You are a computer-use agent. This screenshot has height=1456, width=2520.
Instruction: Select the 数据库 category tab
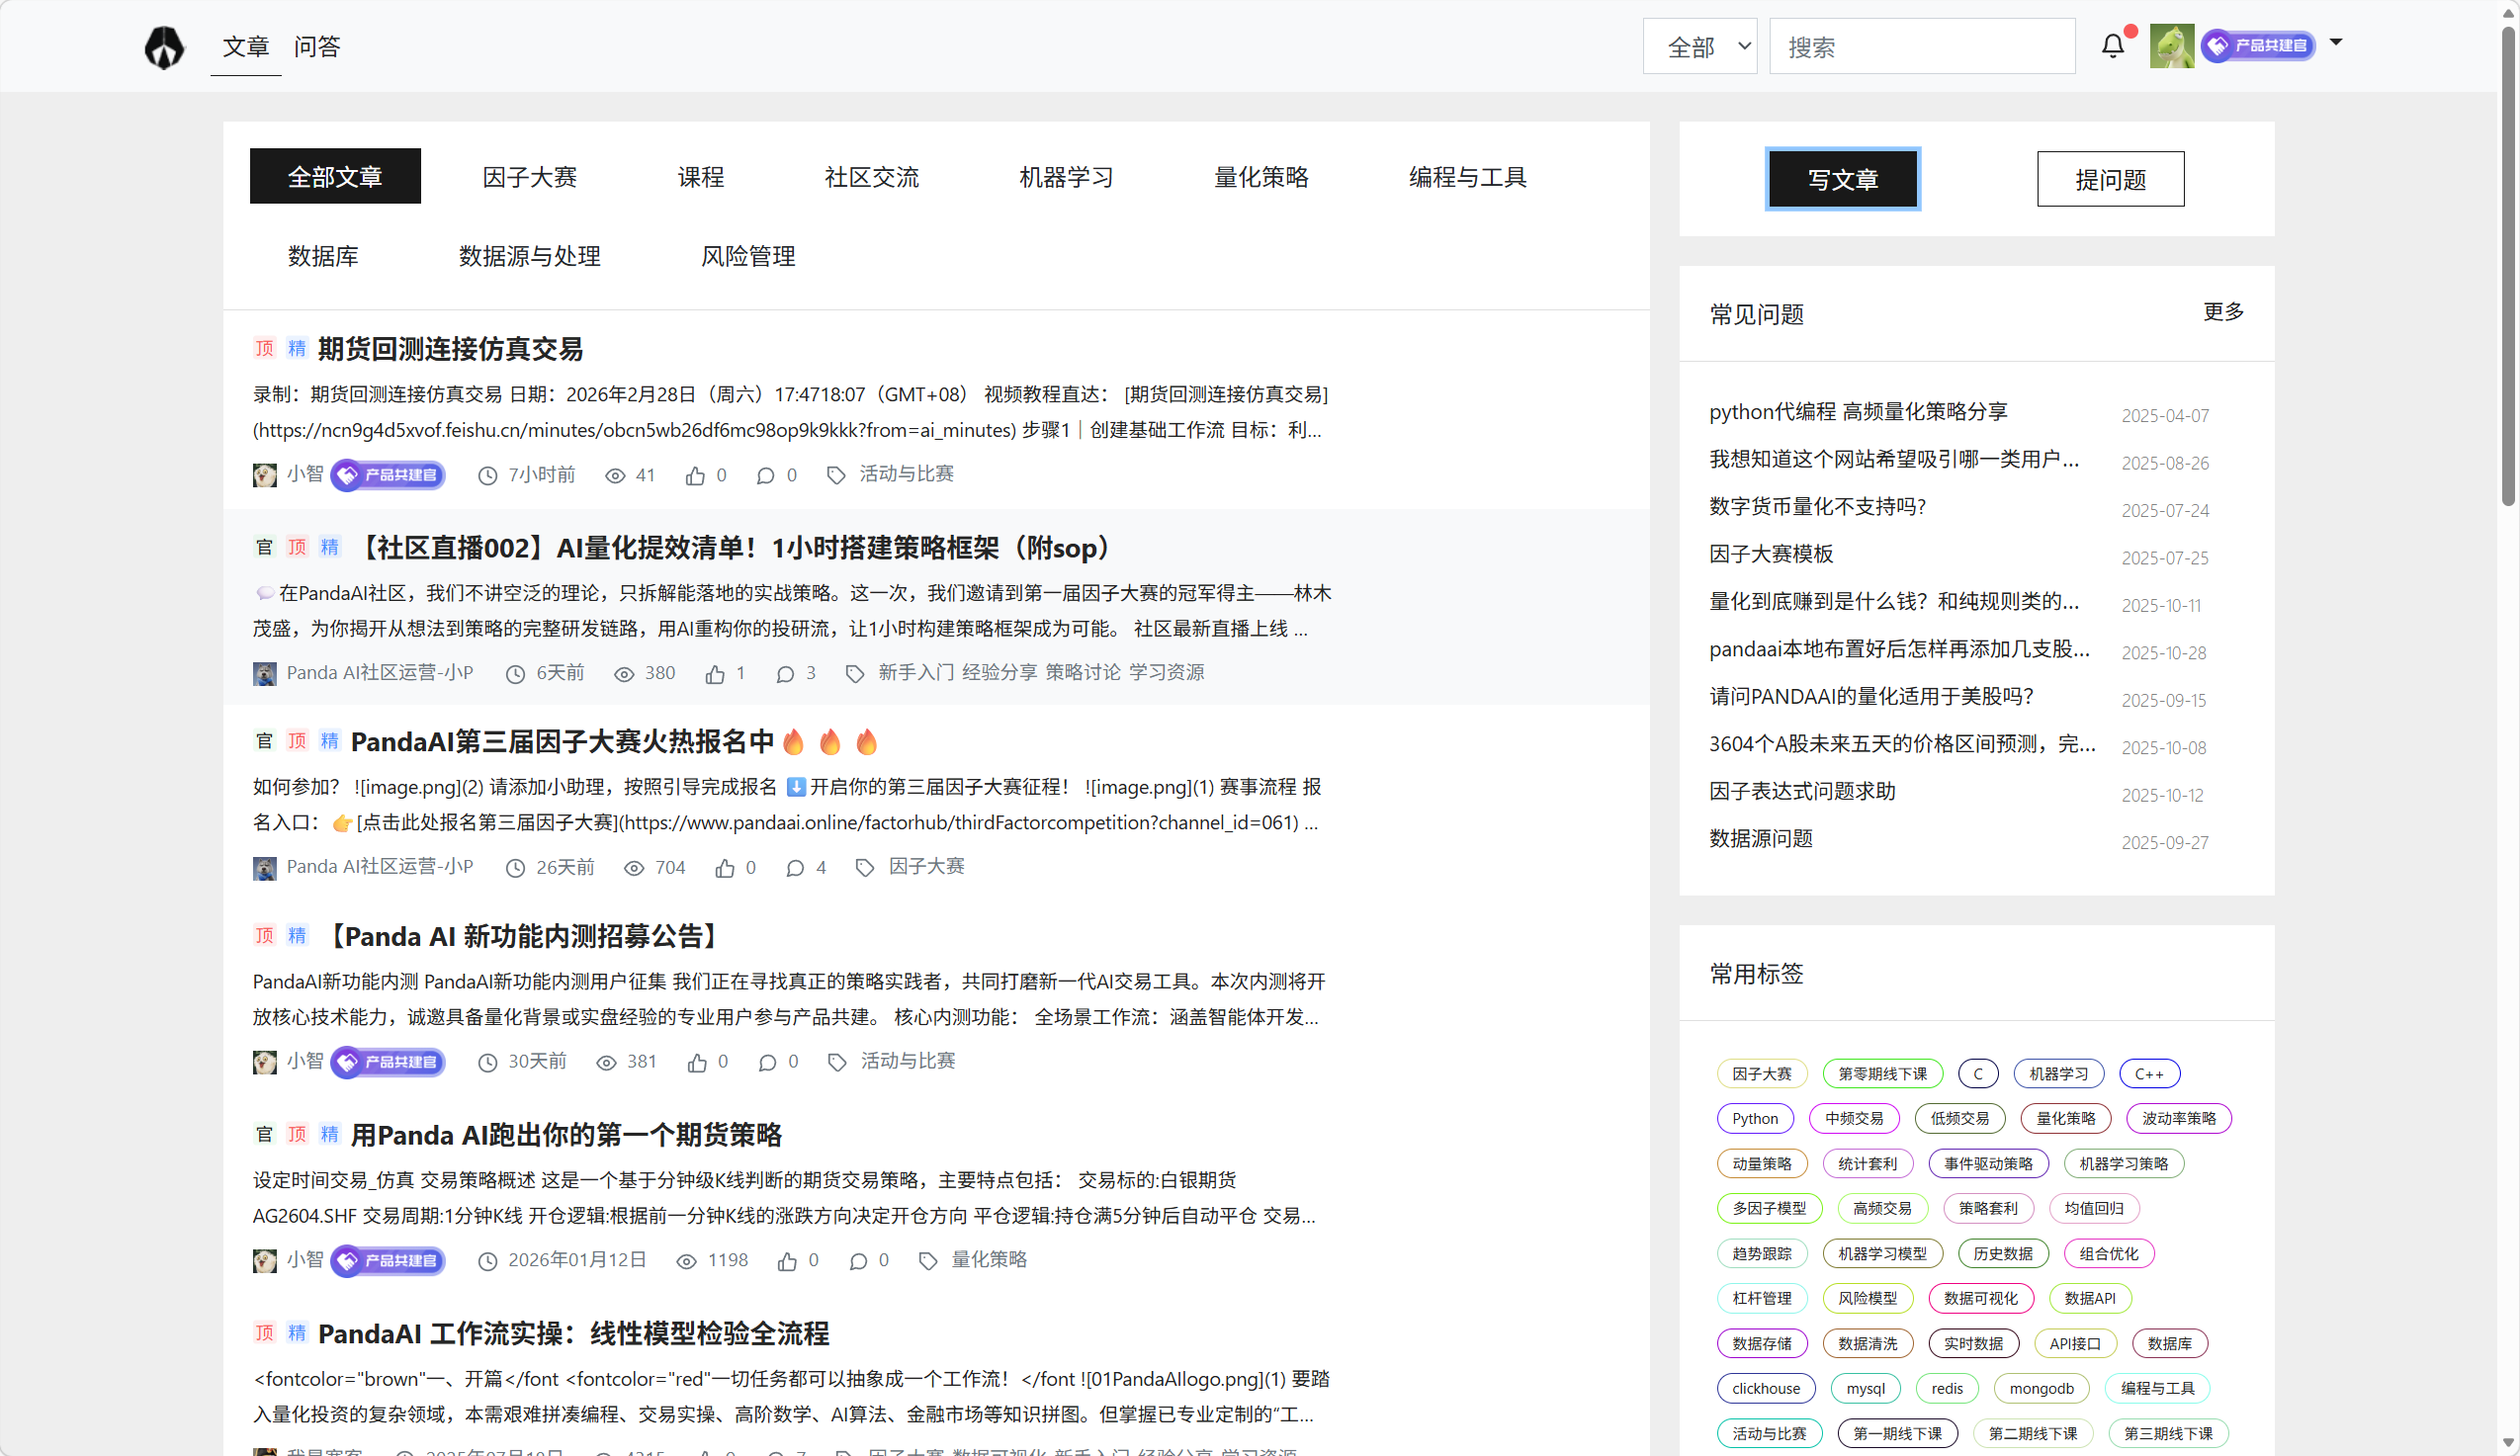[x=323, y=256]
